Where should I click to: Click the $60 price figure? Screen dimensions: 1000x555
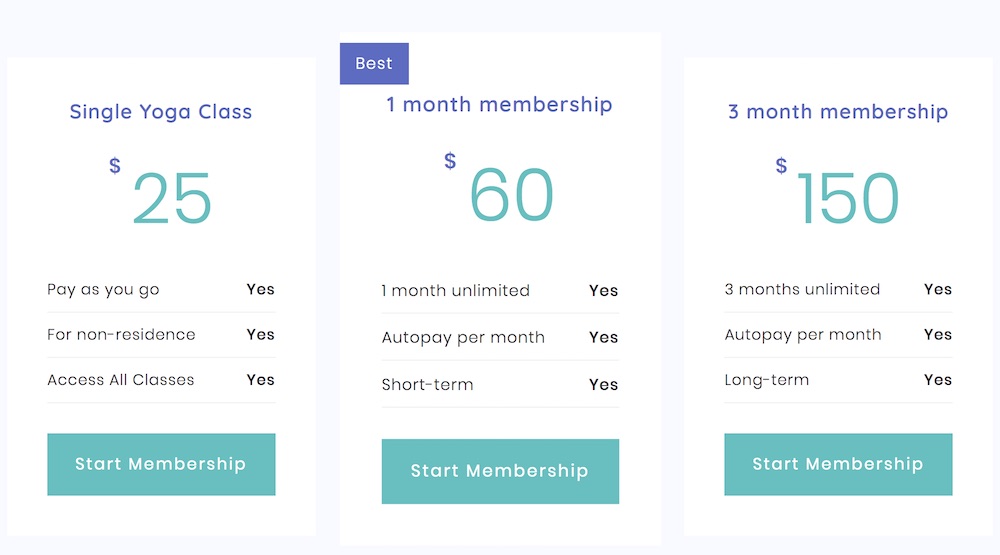(499, 188)
